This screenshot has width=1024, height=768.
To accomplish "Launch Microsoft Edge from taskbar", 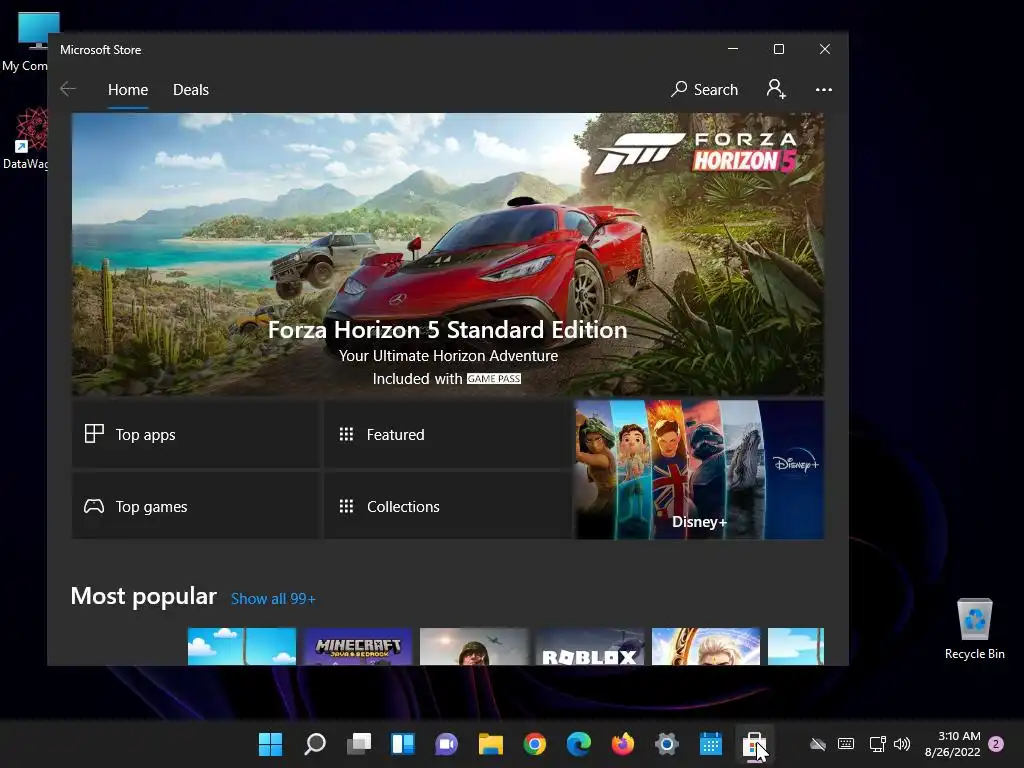I will point(579,744).
